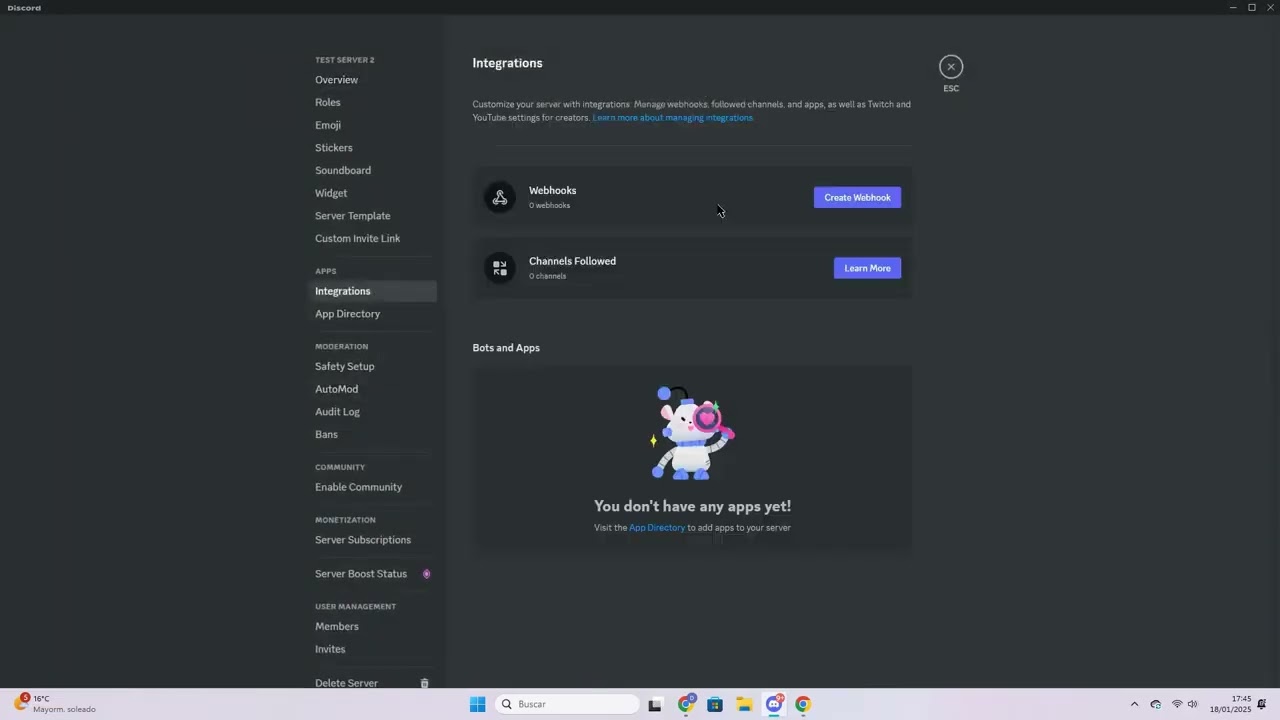Open Chrome with profile badge in taskbar
Image resolution: width=1280 pixels, height=720 pixels.
[x=686, y=704]
